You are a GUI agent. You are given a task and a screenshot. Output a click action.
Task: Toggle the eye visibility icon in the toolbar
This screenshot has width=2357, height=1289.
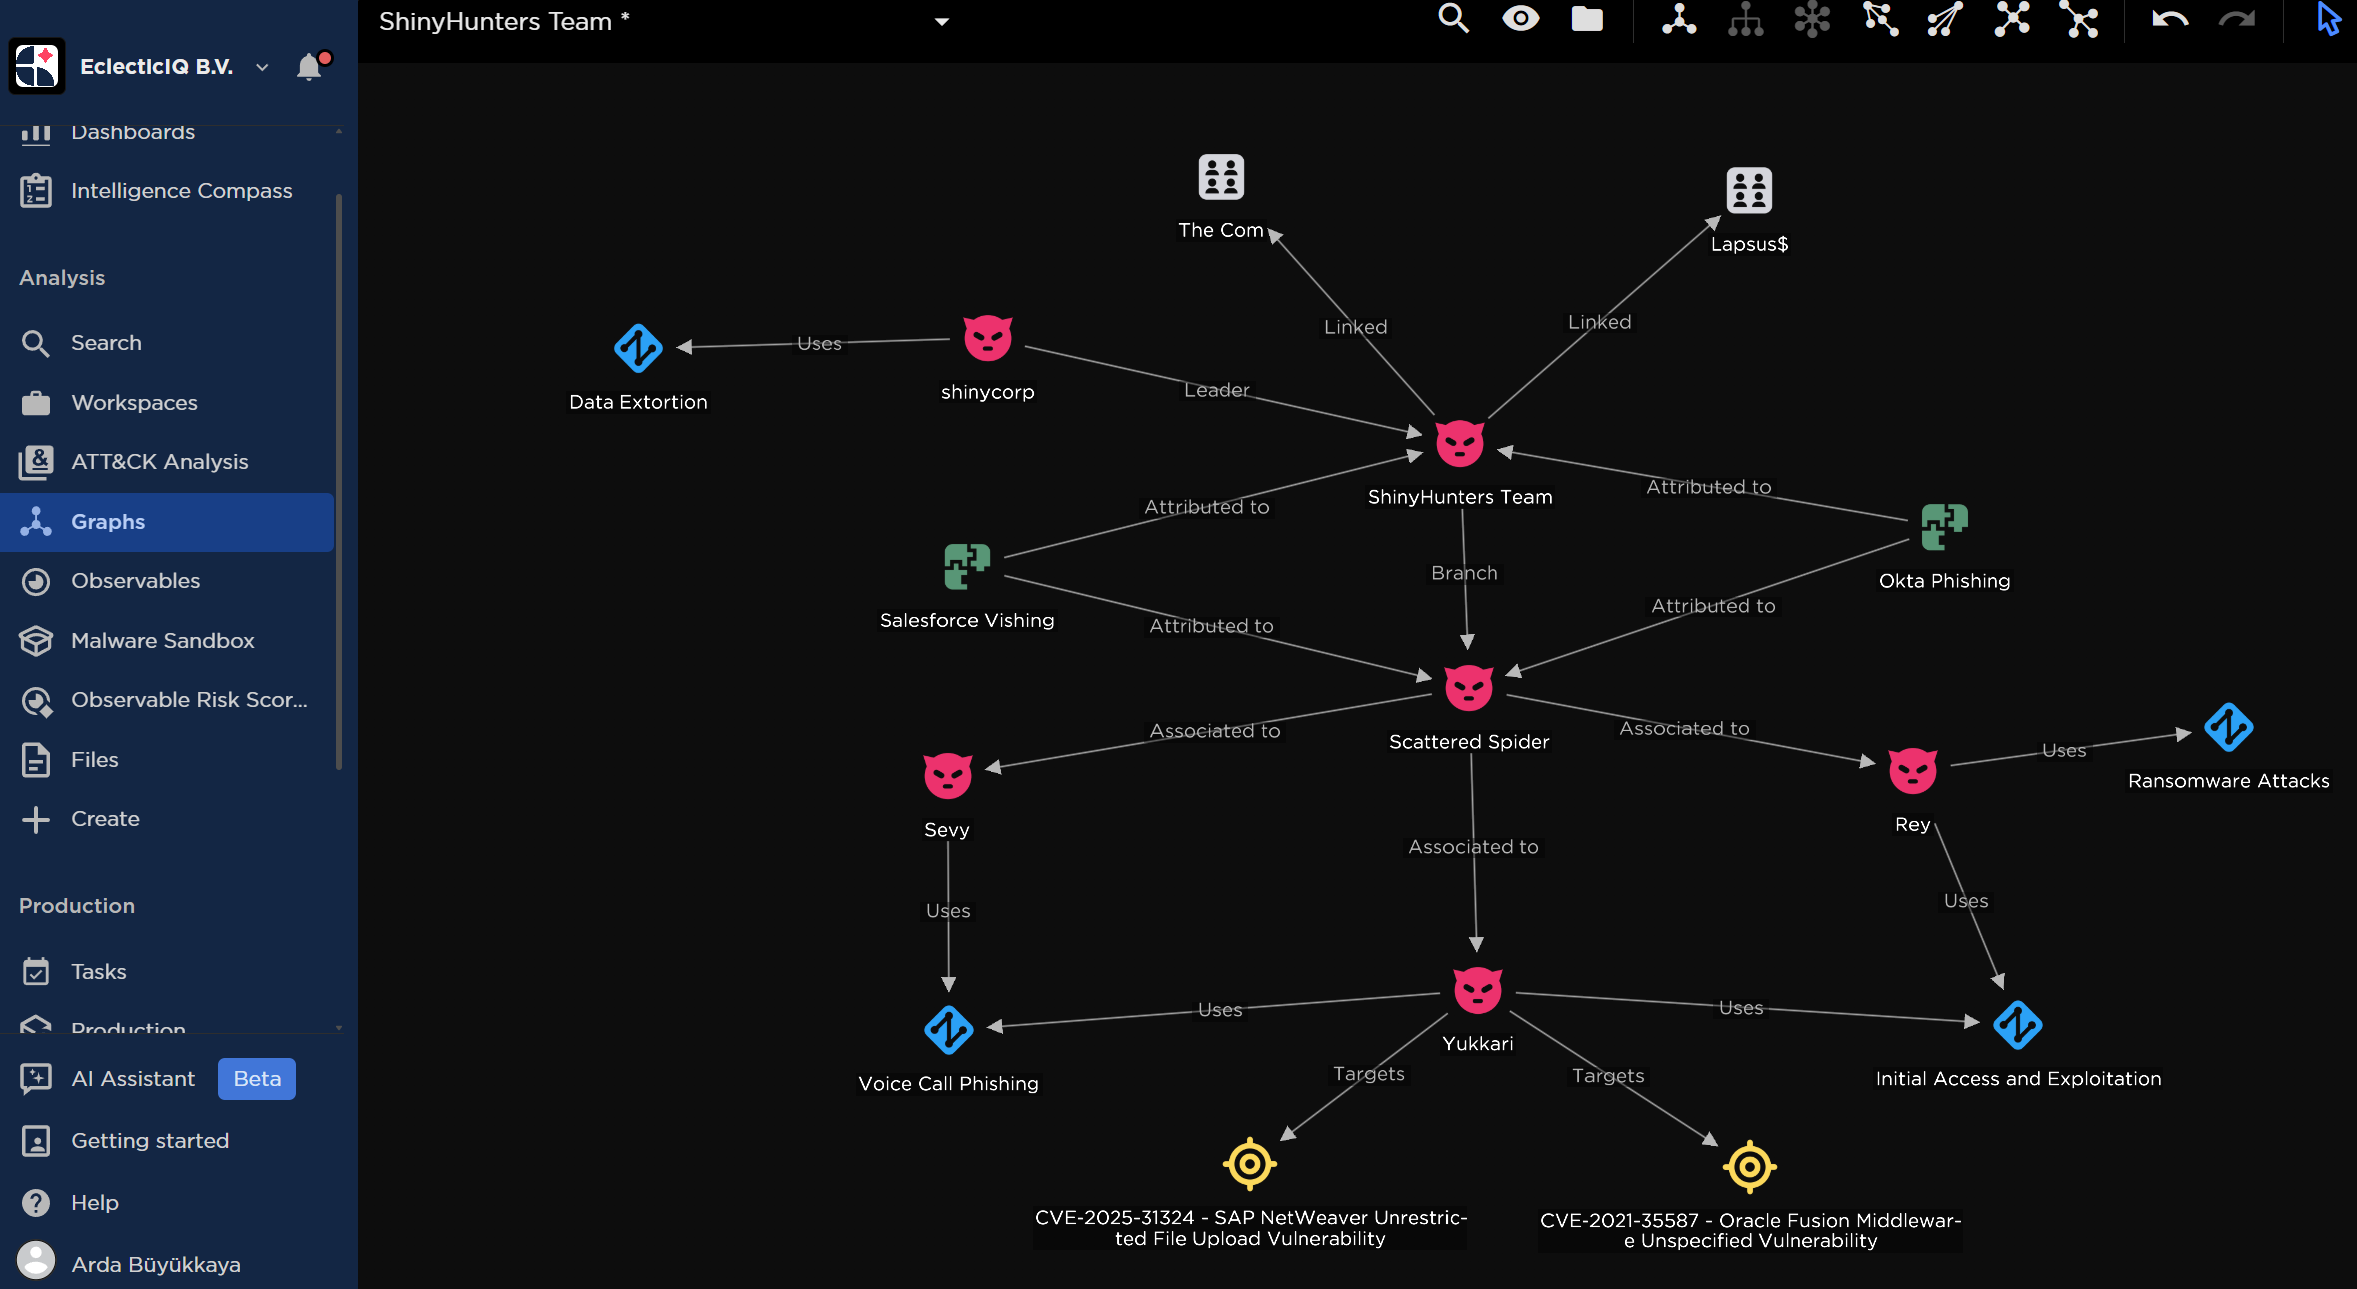1520,20
